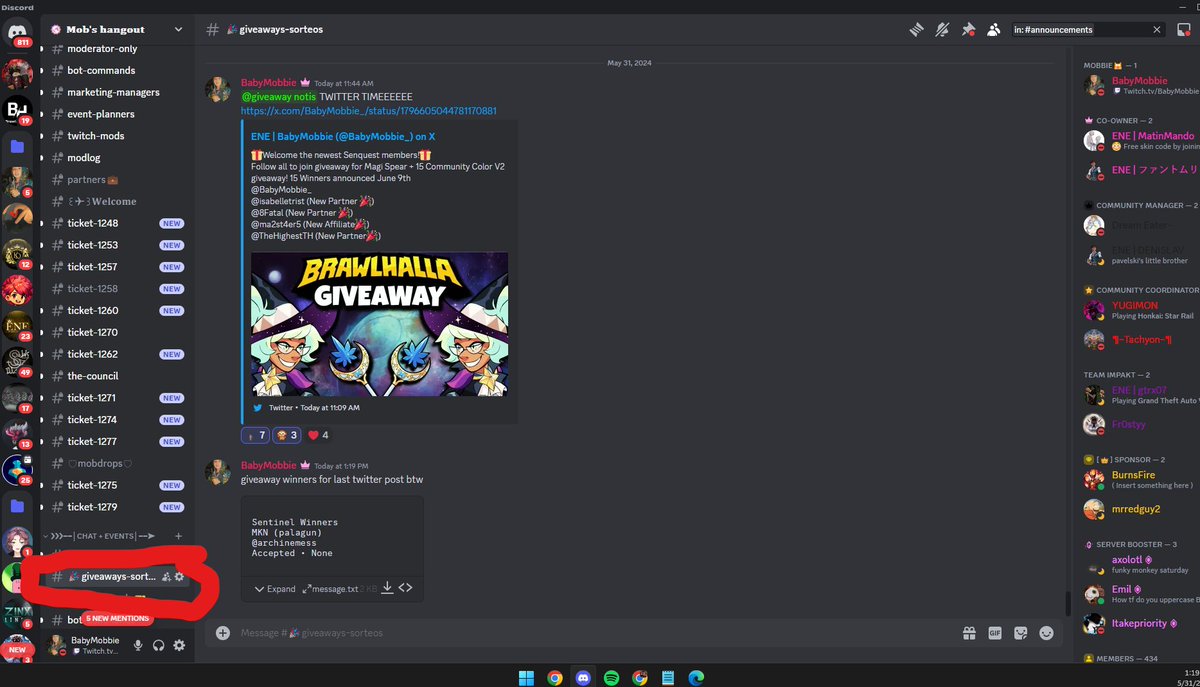Open the GIF picker

click(x=995, y=633)
